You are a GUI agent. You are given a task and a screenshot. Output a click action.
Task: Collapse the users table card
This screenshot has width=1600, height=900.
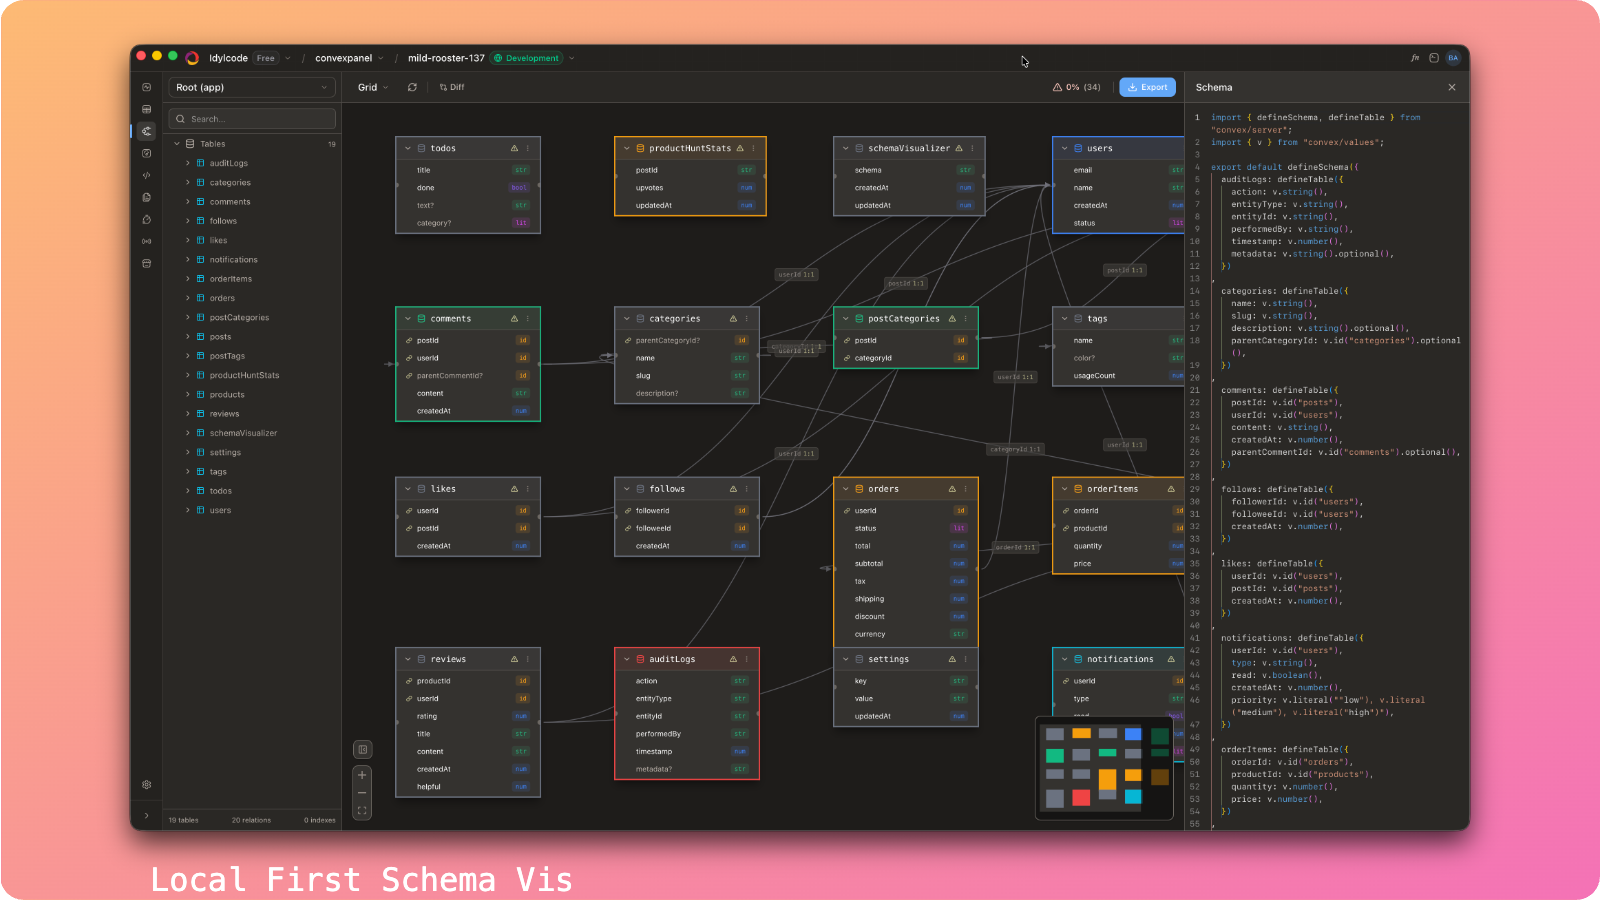pyautogui.click(x=1065, y=148)
